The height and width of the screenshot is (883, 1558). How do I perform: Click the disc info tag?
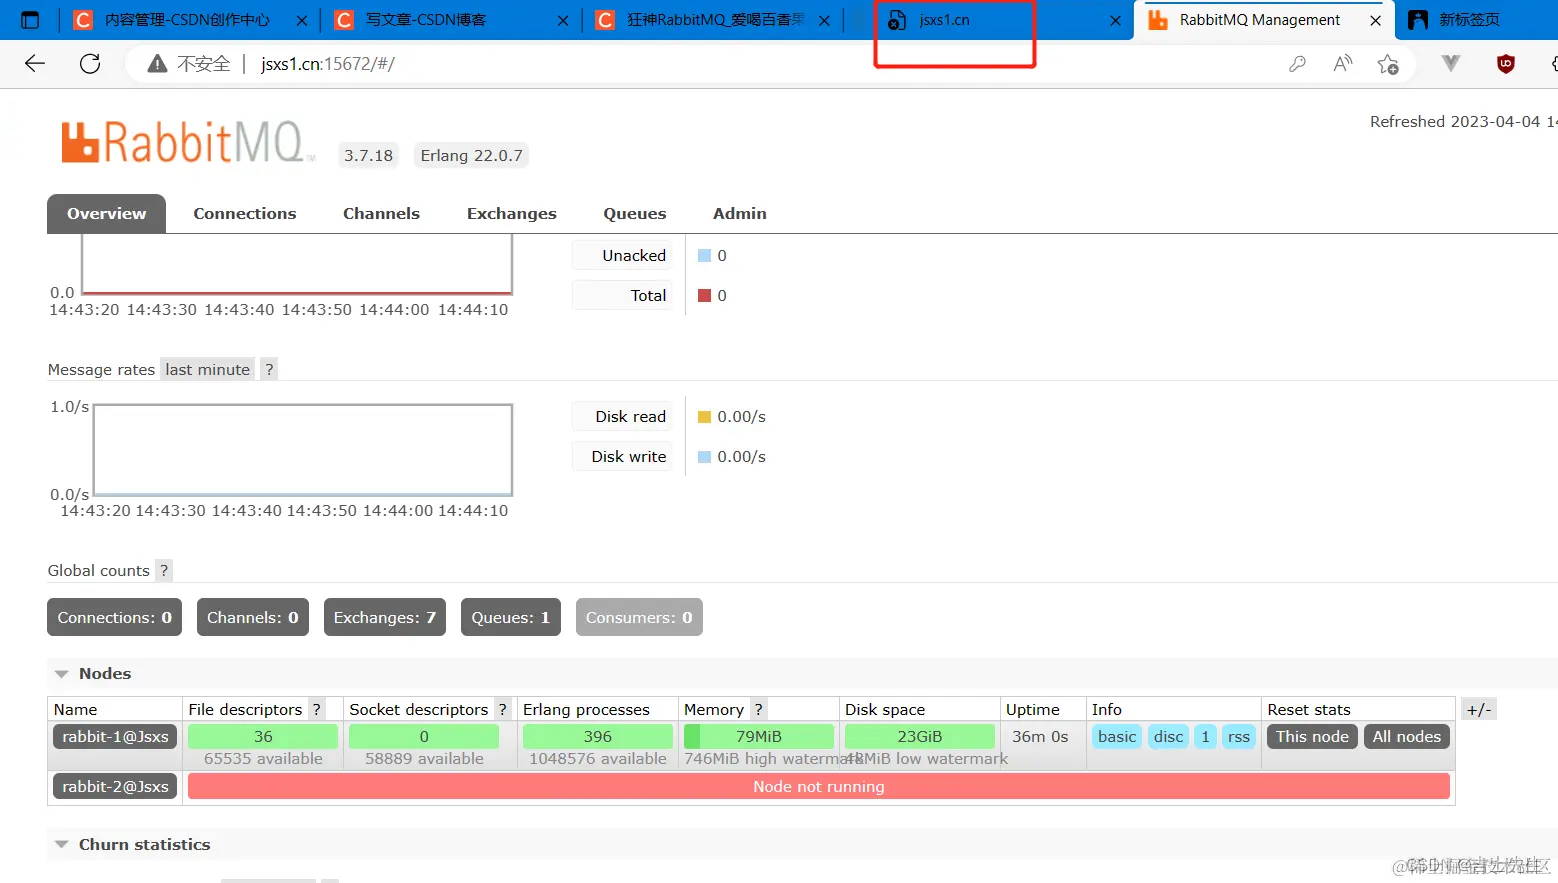pyautogui.click(x=1168, y=737)
